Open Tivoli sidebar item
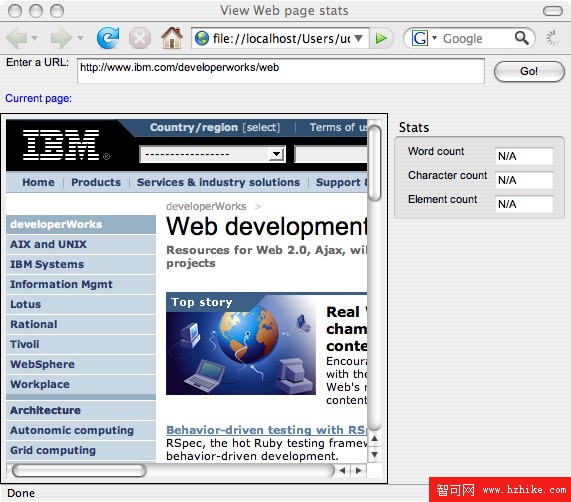Image resolution: width=571 pixels, height=502 pixels. tap(81, 344)
